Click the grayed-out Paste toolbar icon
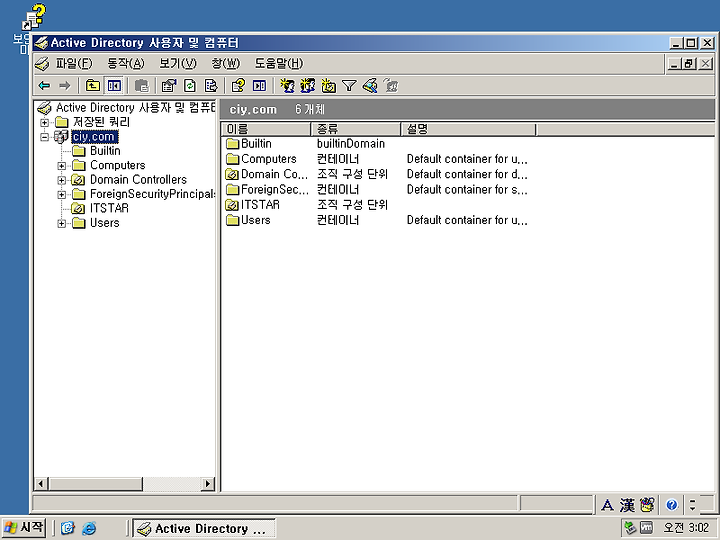 pyautogui.click(x=142, y=85)
